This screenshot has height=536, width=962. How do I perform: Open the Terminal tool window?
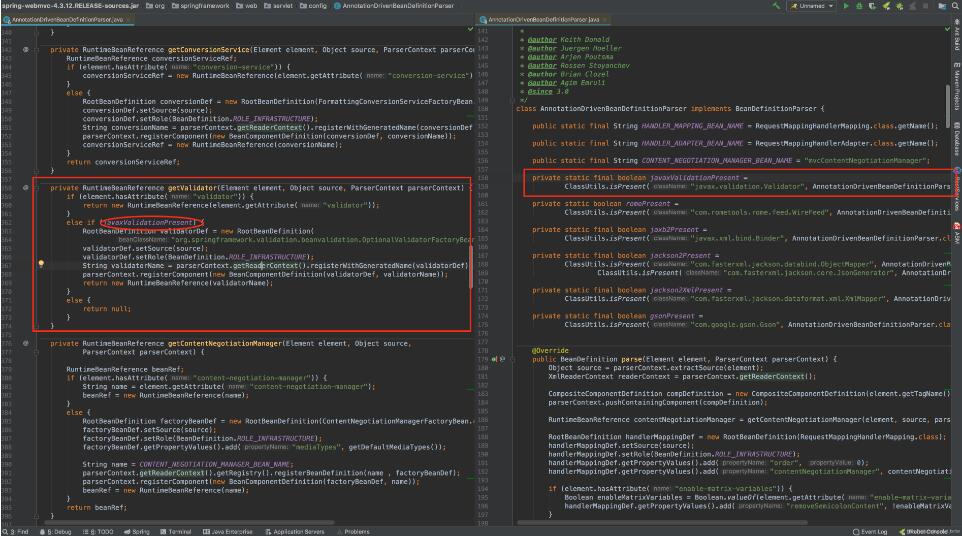(x=175, y=532)
